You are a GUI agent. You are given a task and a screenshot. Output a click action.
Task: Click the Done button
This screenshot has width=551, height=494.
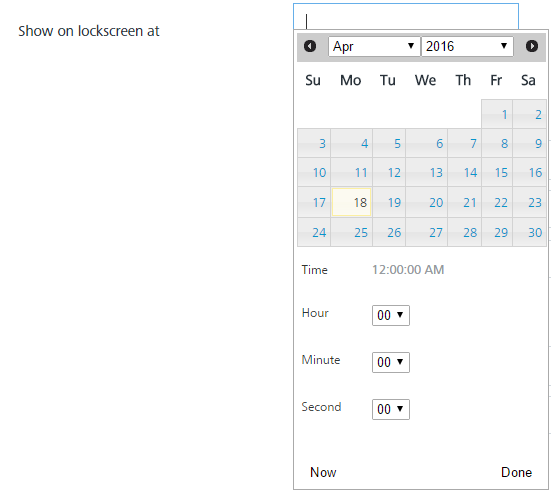point(516,472)
